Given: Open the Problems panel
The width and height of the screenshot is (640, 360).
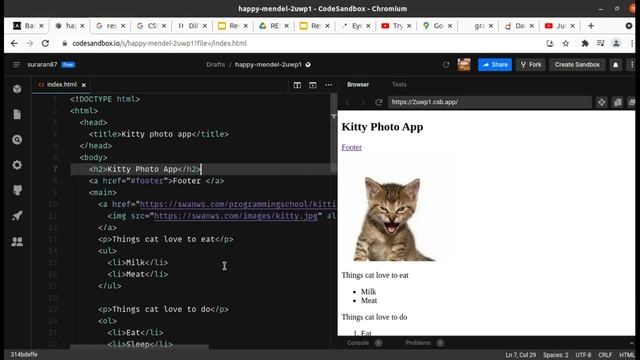Looking at the screenshot, I should [x=418, y=343].
